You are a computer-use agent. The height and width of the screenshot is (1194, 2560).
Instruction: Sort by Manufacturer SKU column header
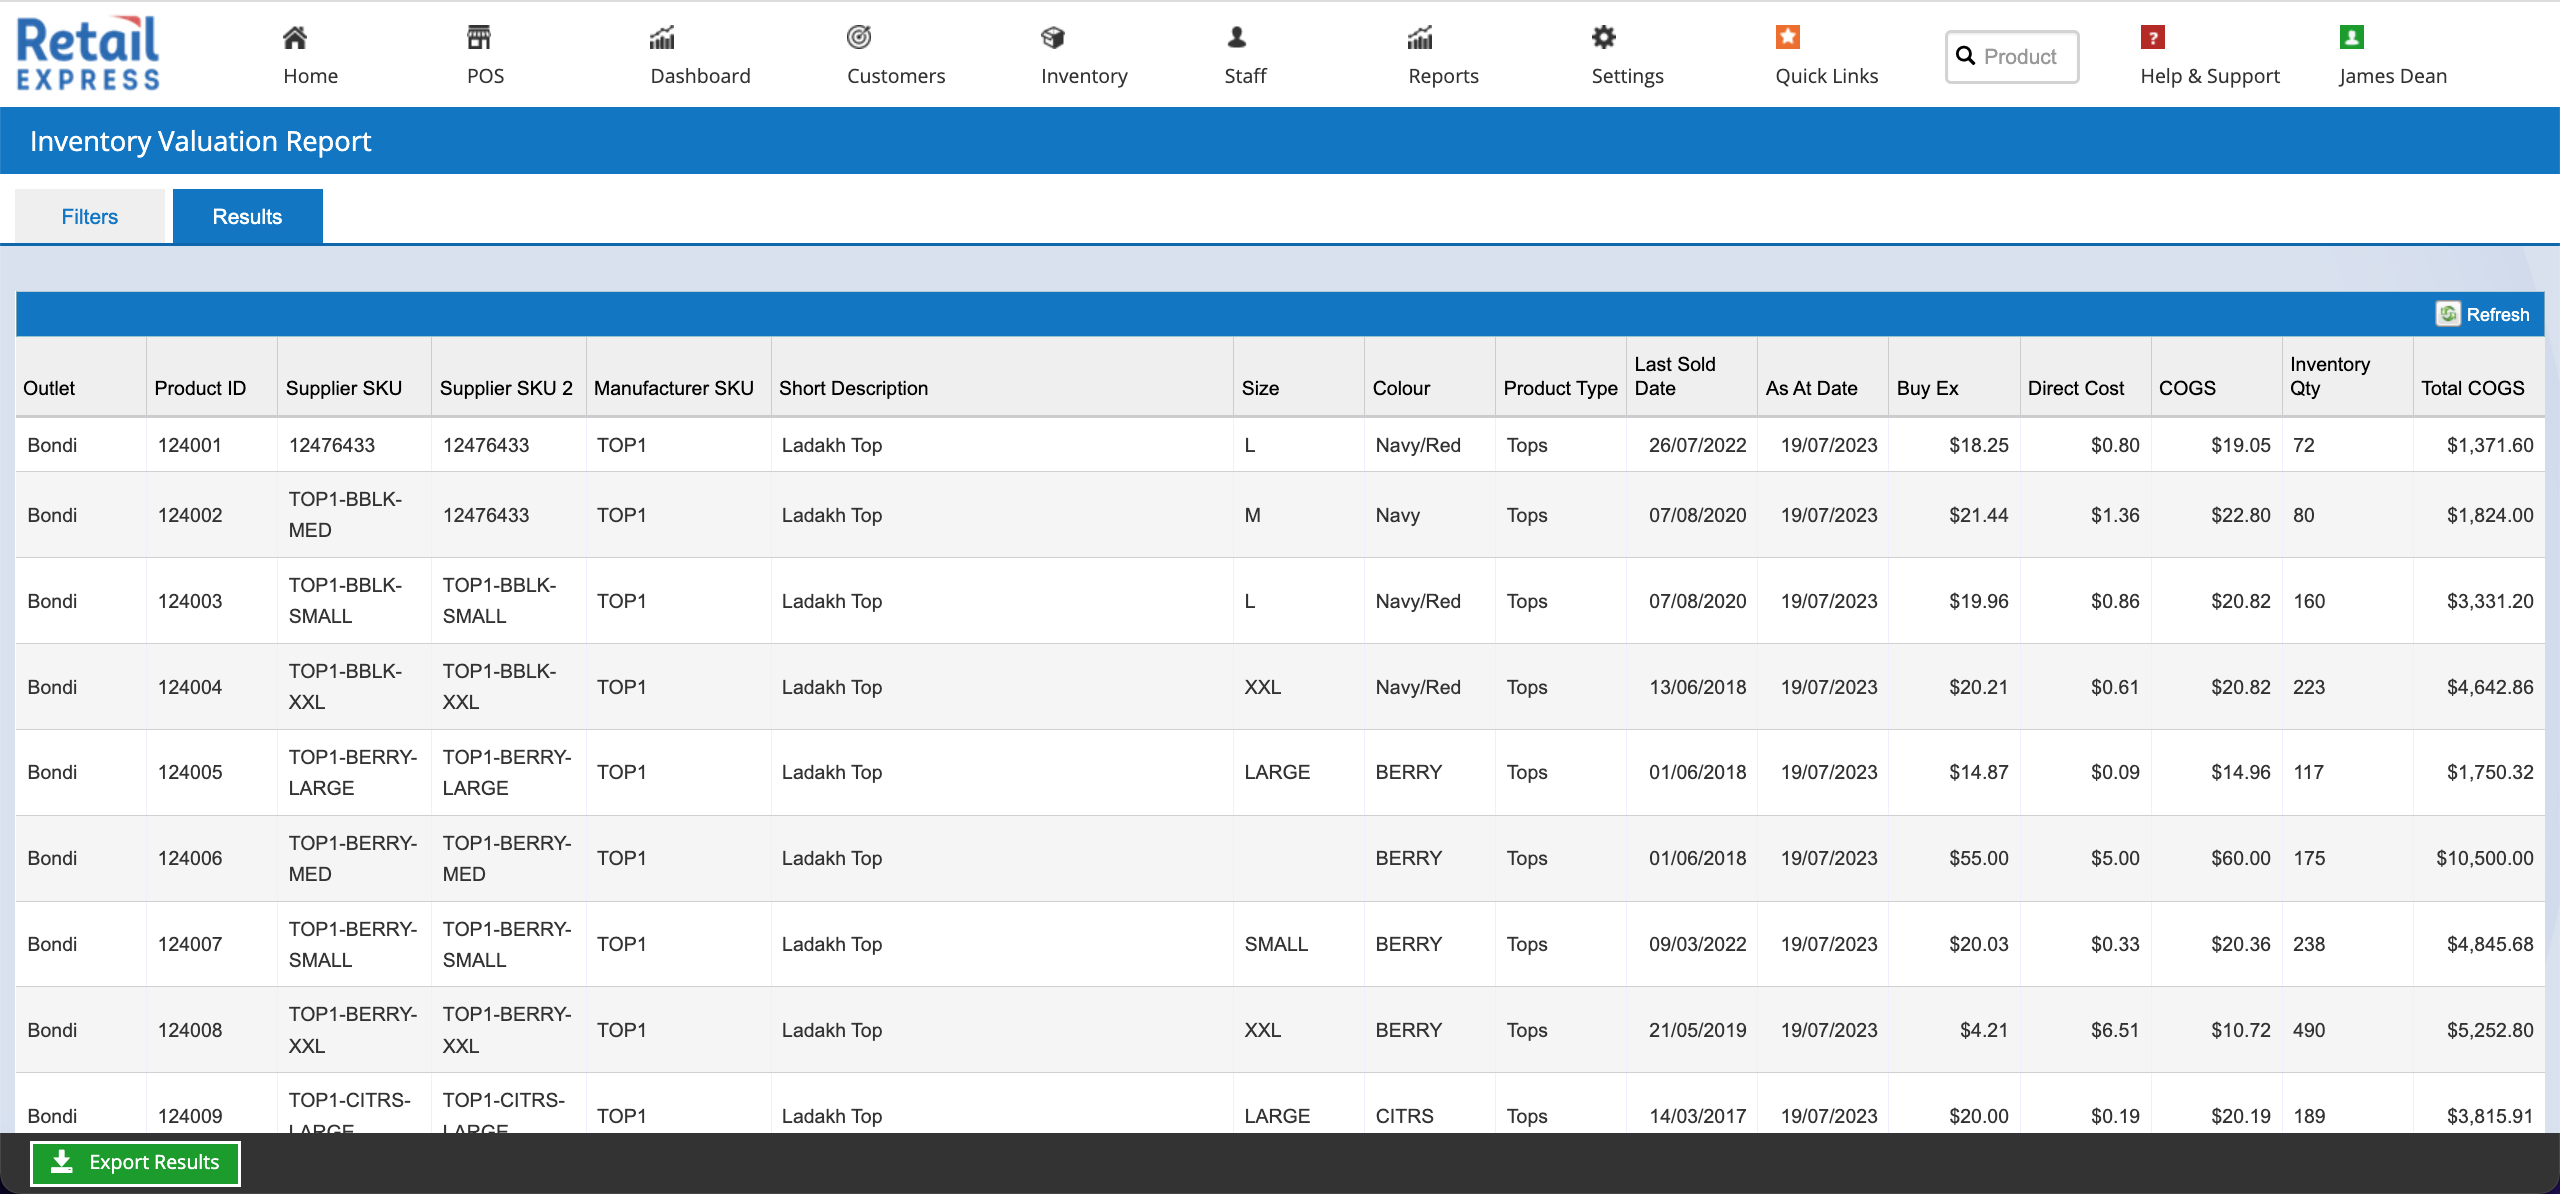pyautogui.click(x=673, y=388)
